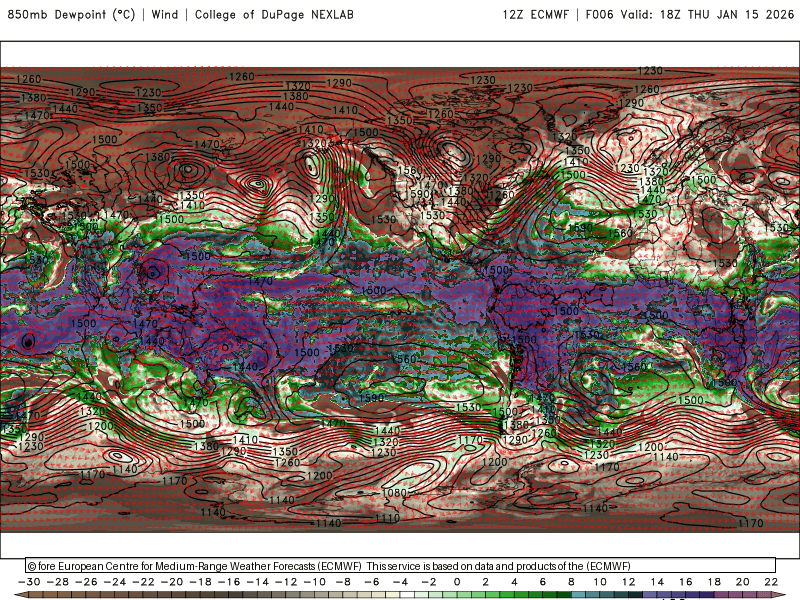Click the -26 value on the color scale

[86, 582]
